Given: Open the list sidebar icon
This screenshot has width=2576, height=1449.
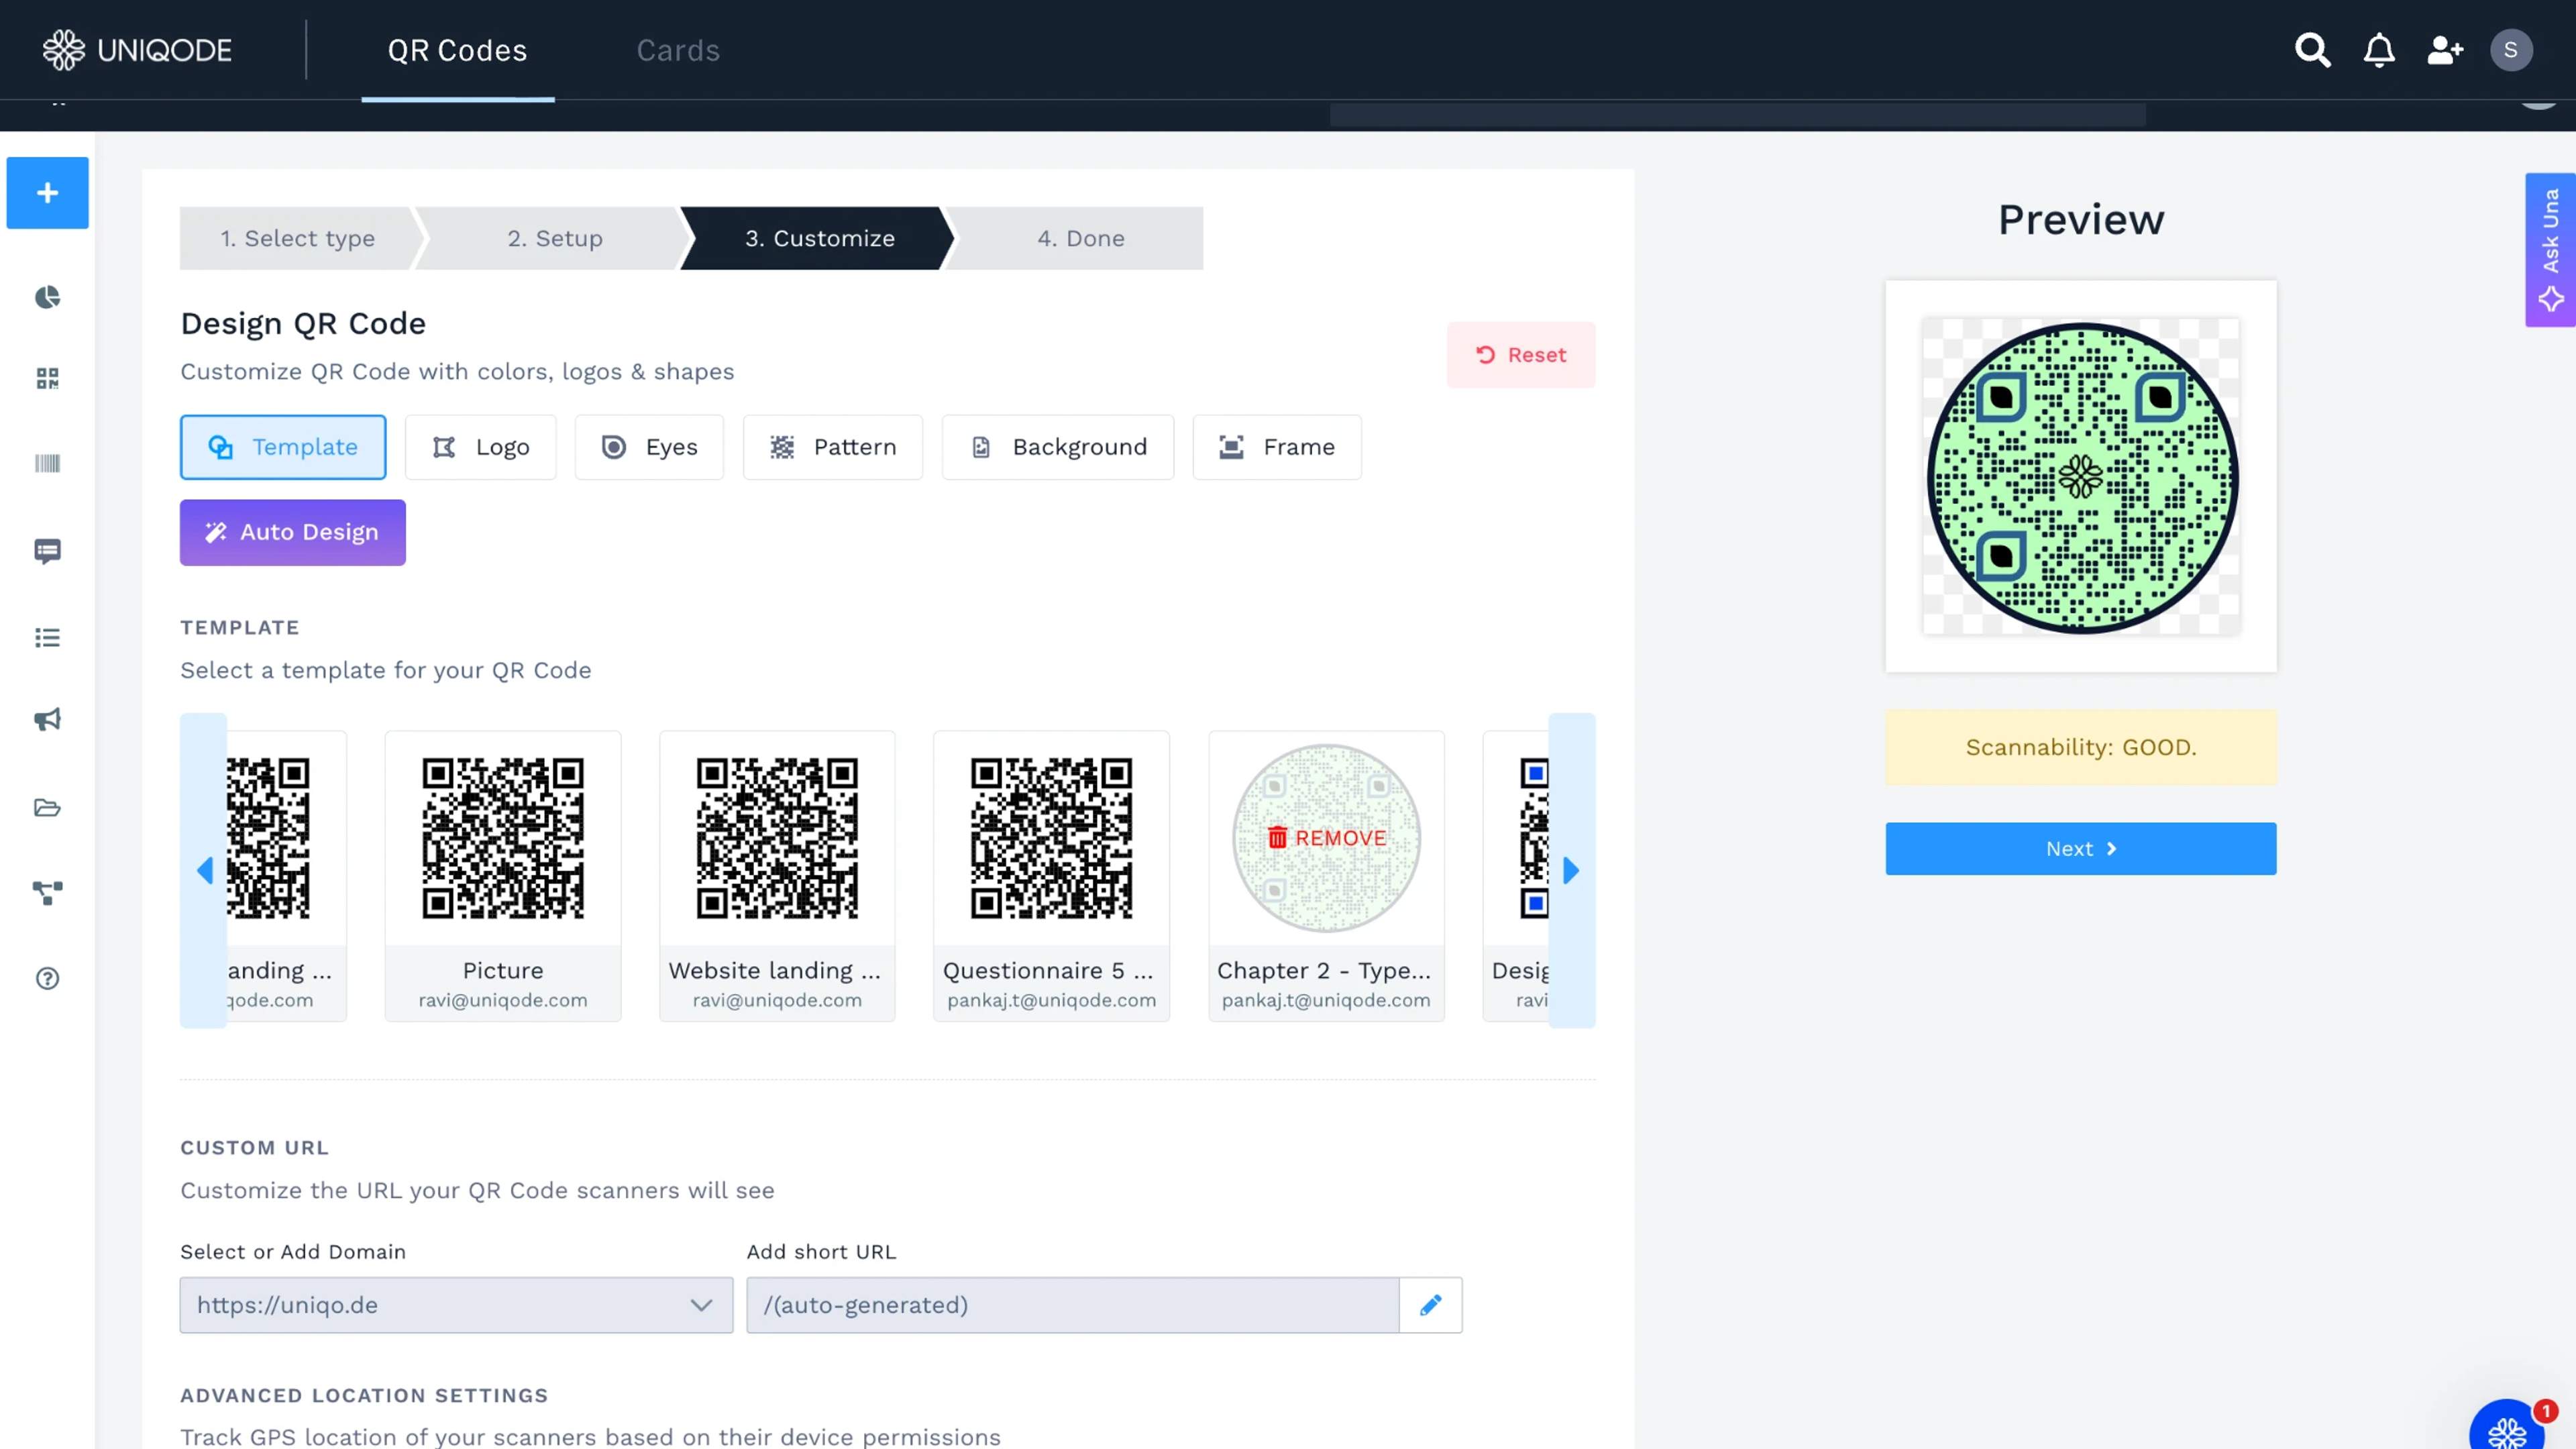Looking at the screenshot, I should point(47,638).
